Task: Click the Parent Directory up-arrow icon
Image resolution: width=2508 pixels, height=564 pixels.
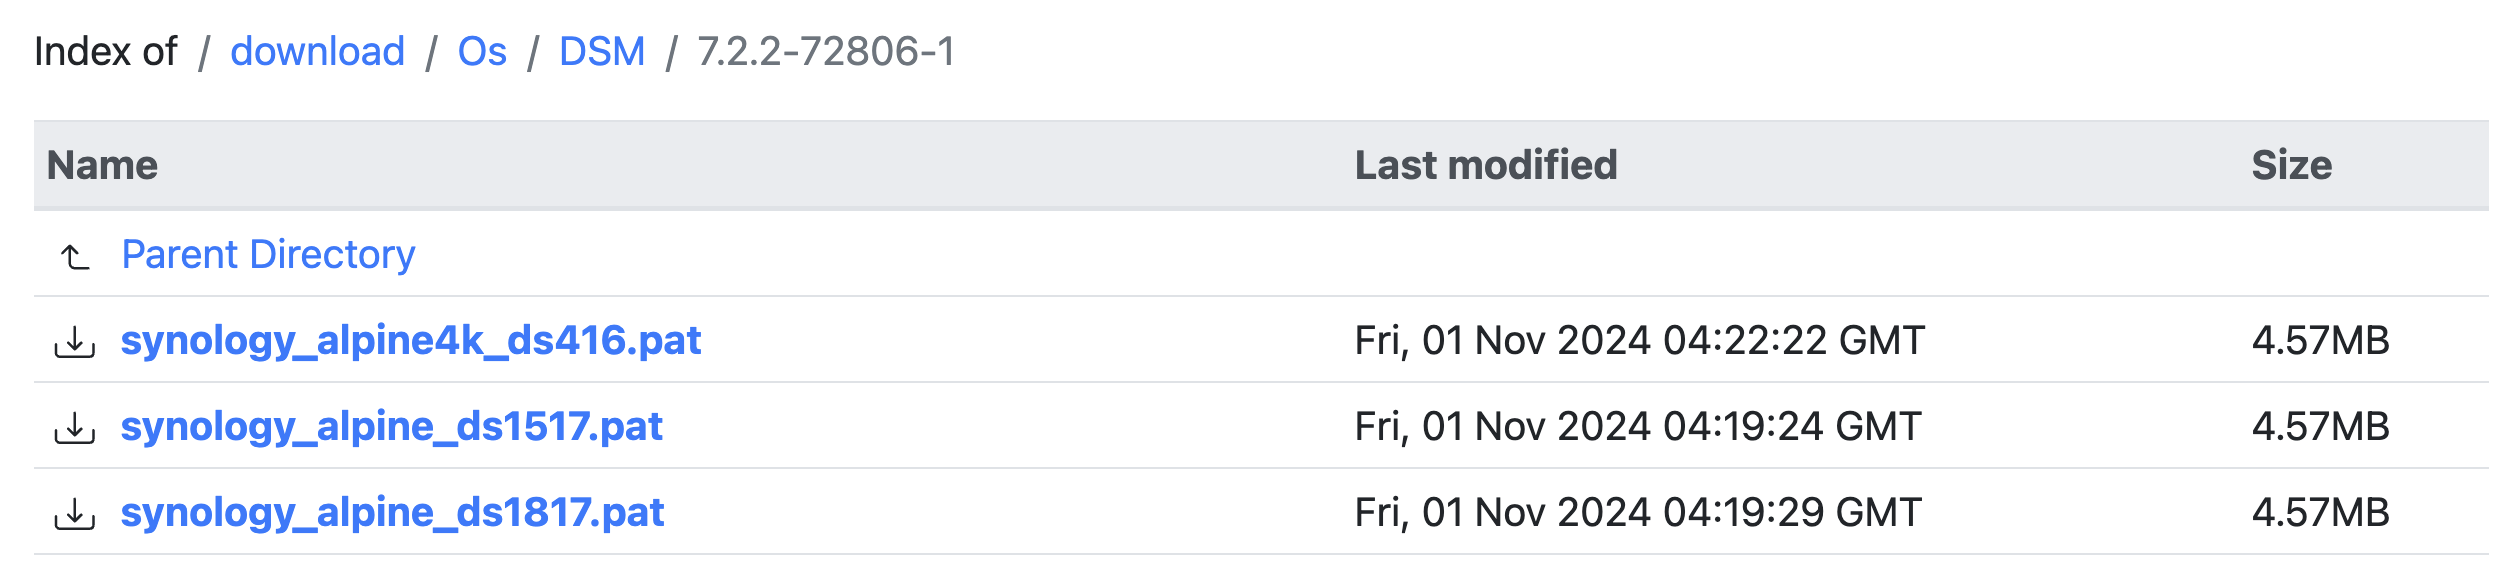Action: pos(75,257)
